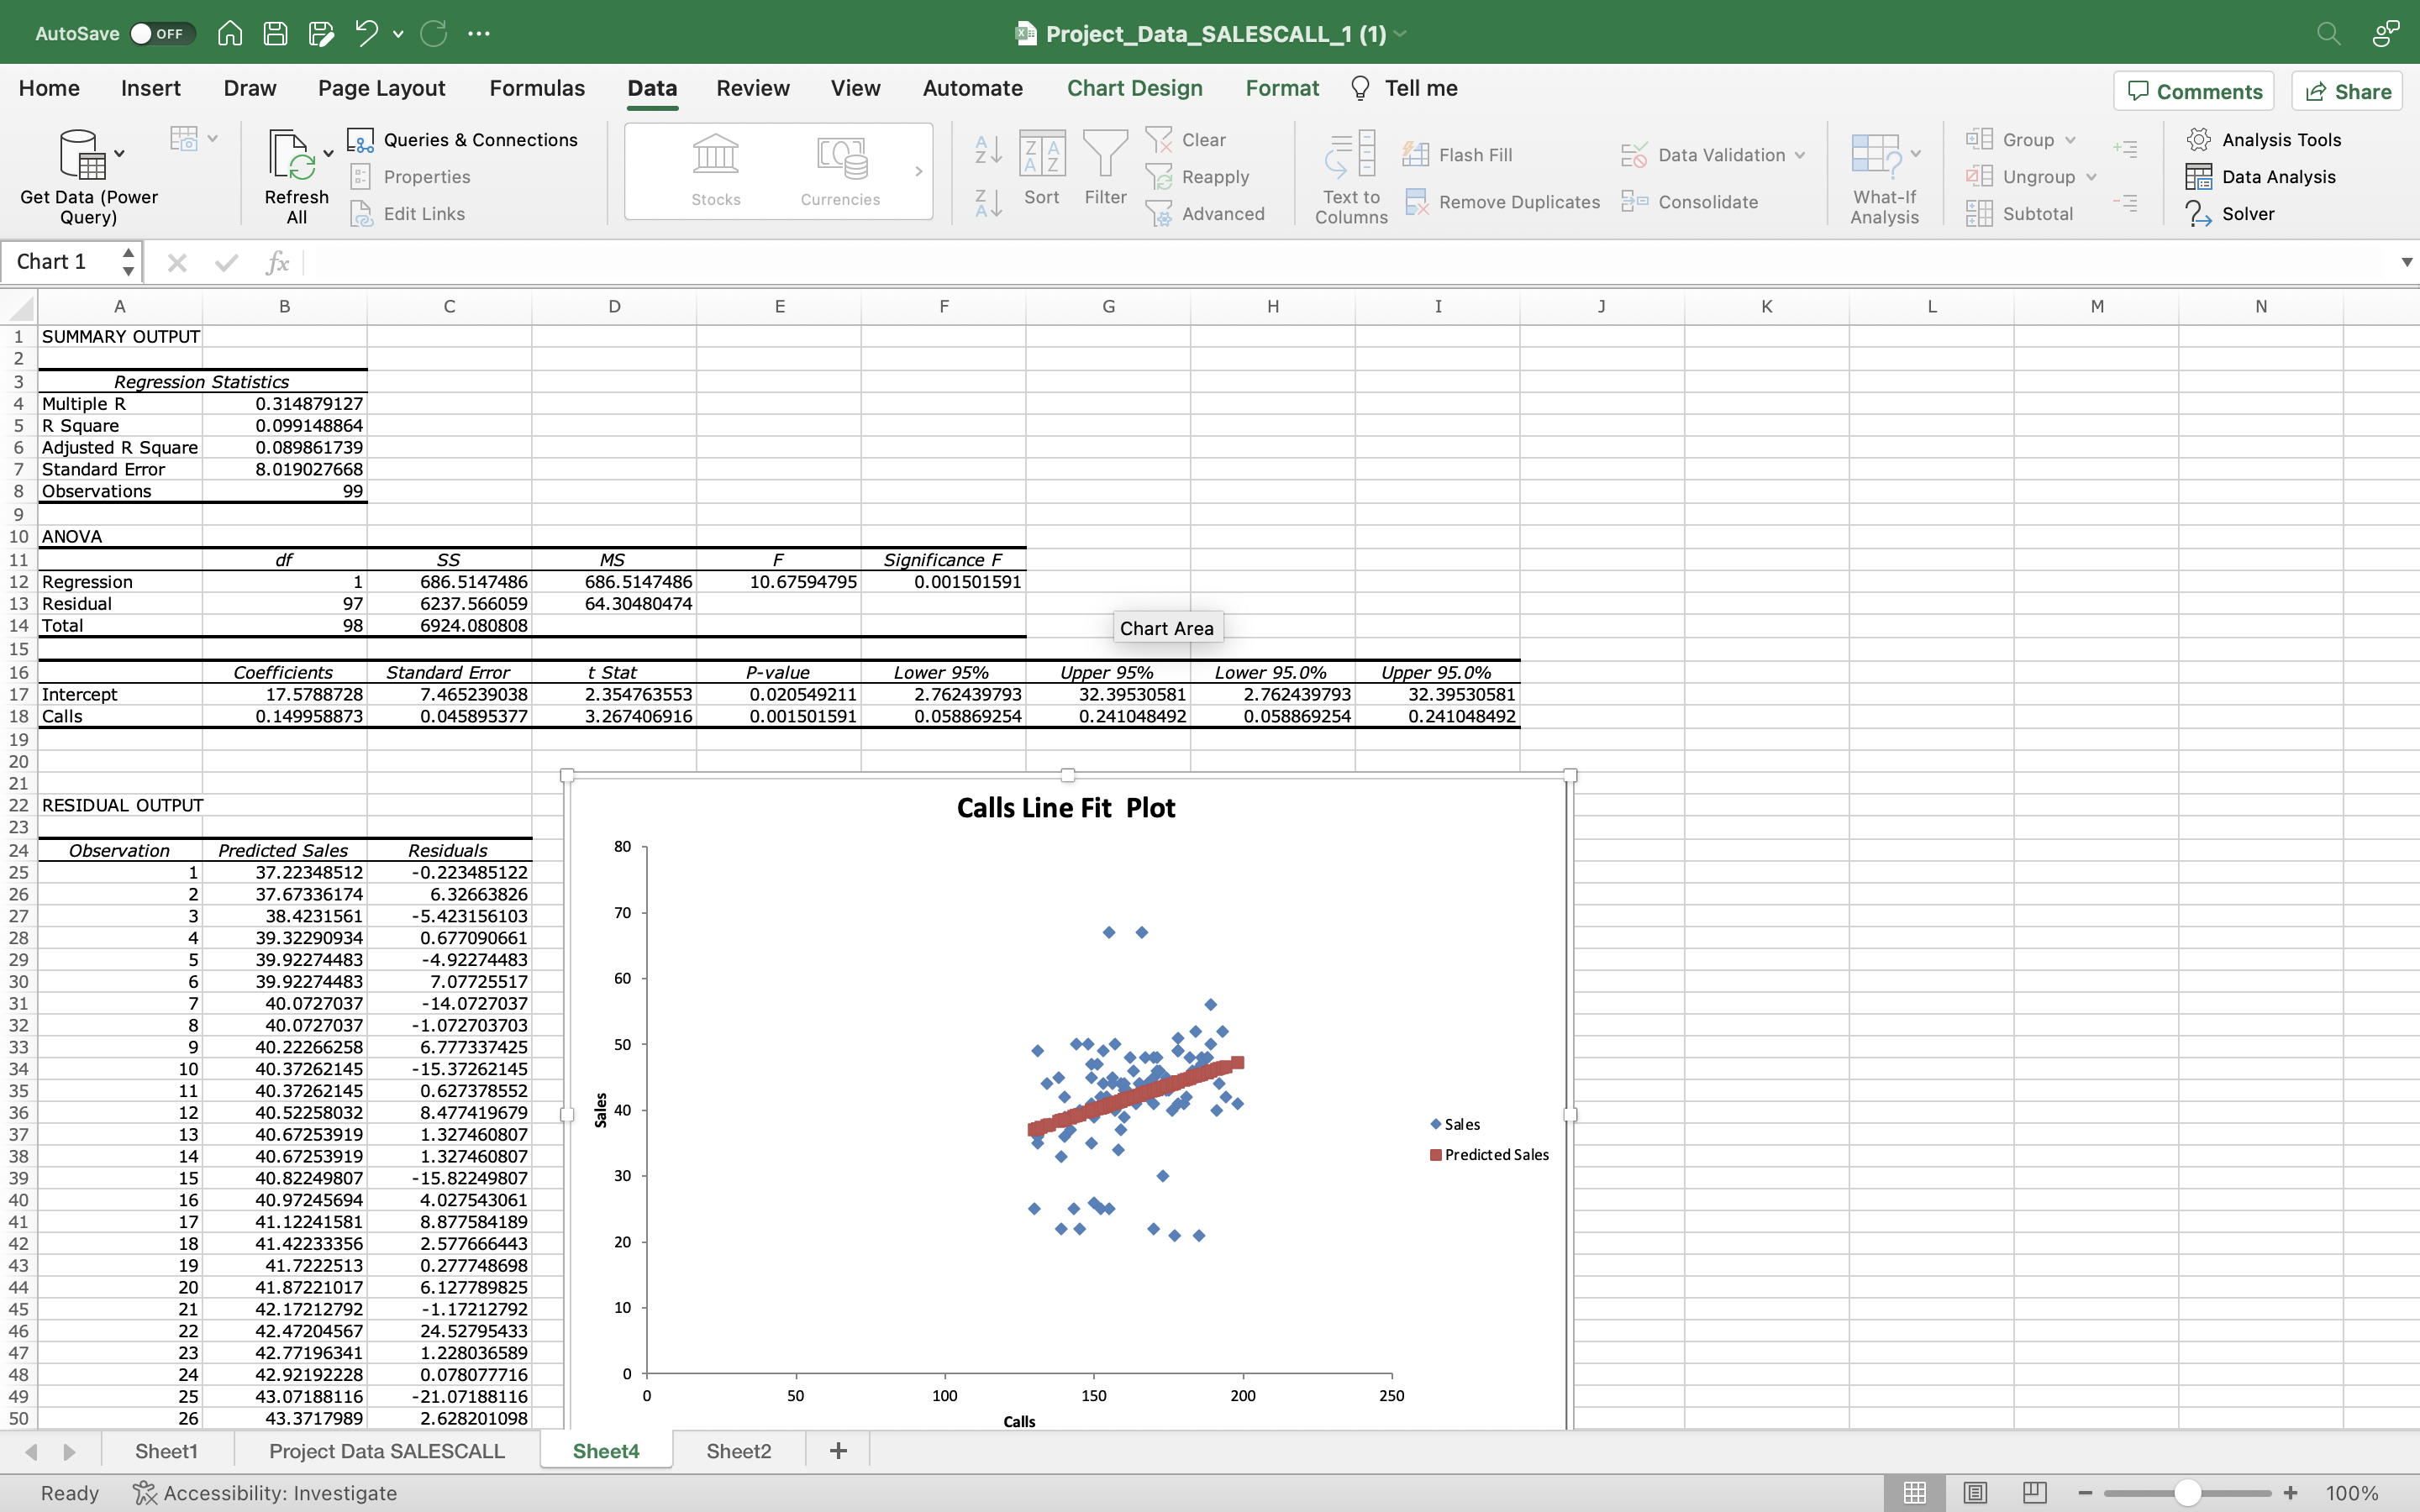The width and height of the screenshot is (2420, 1512).
Task: Open the Sort dialog icon
Action: tap(1042, 152)
